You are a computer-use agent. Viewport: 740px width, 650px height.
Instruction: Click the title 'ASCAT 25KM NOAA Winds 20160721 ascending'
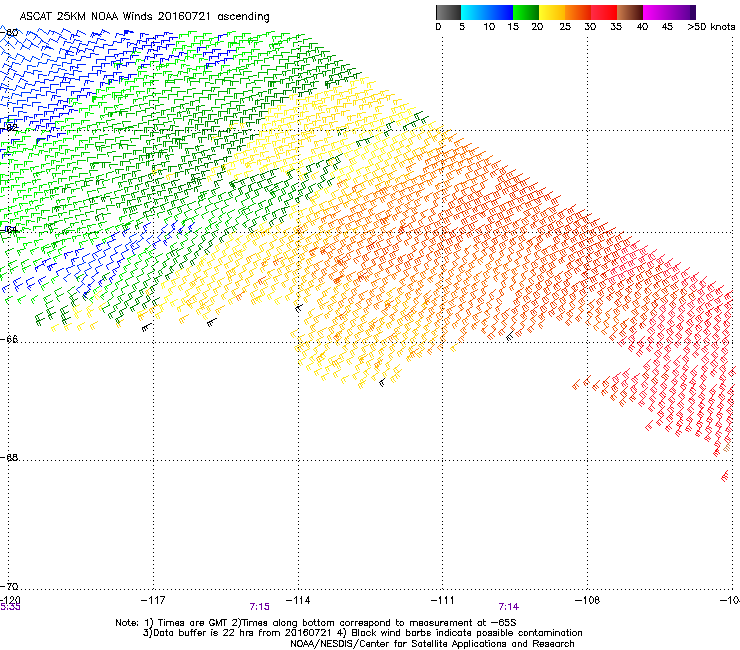click(144, 17)
